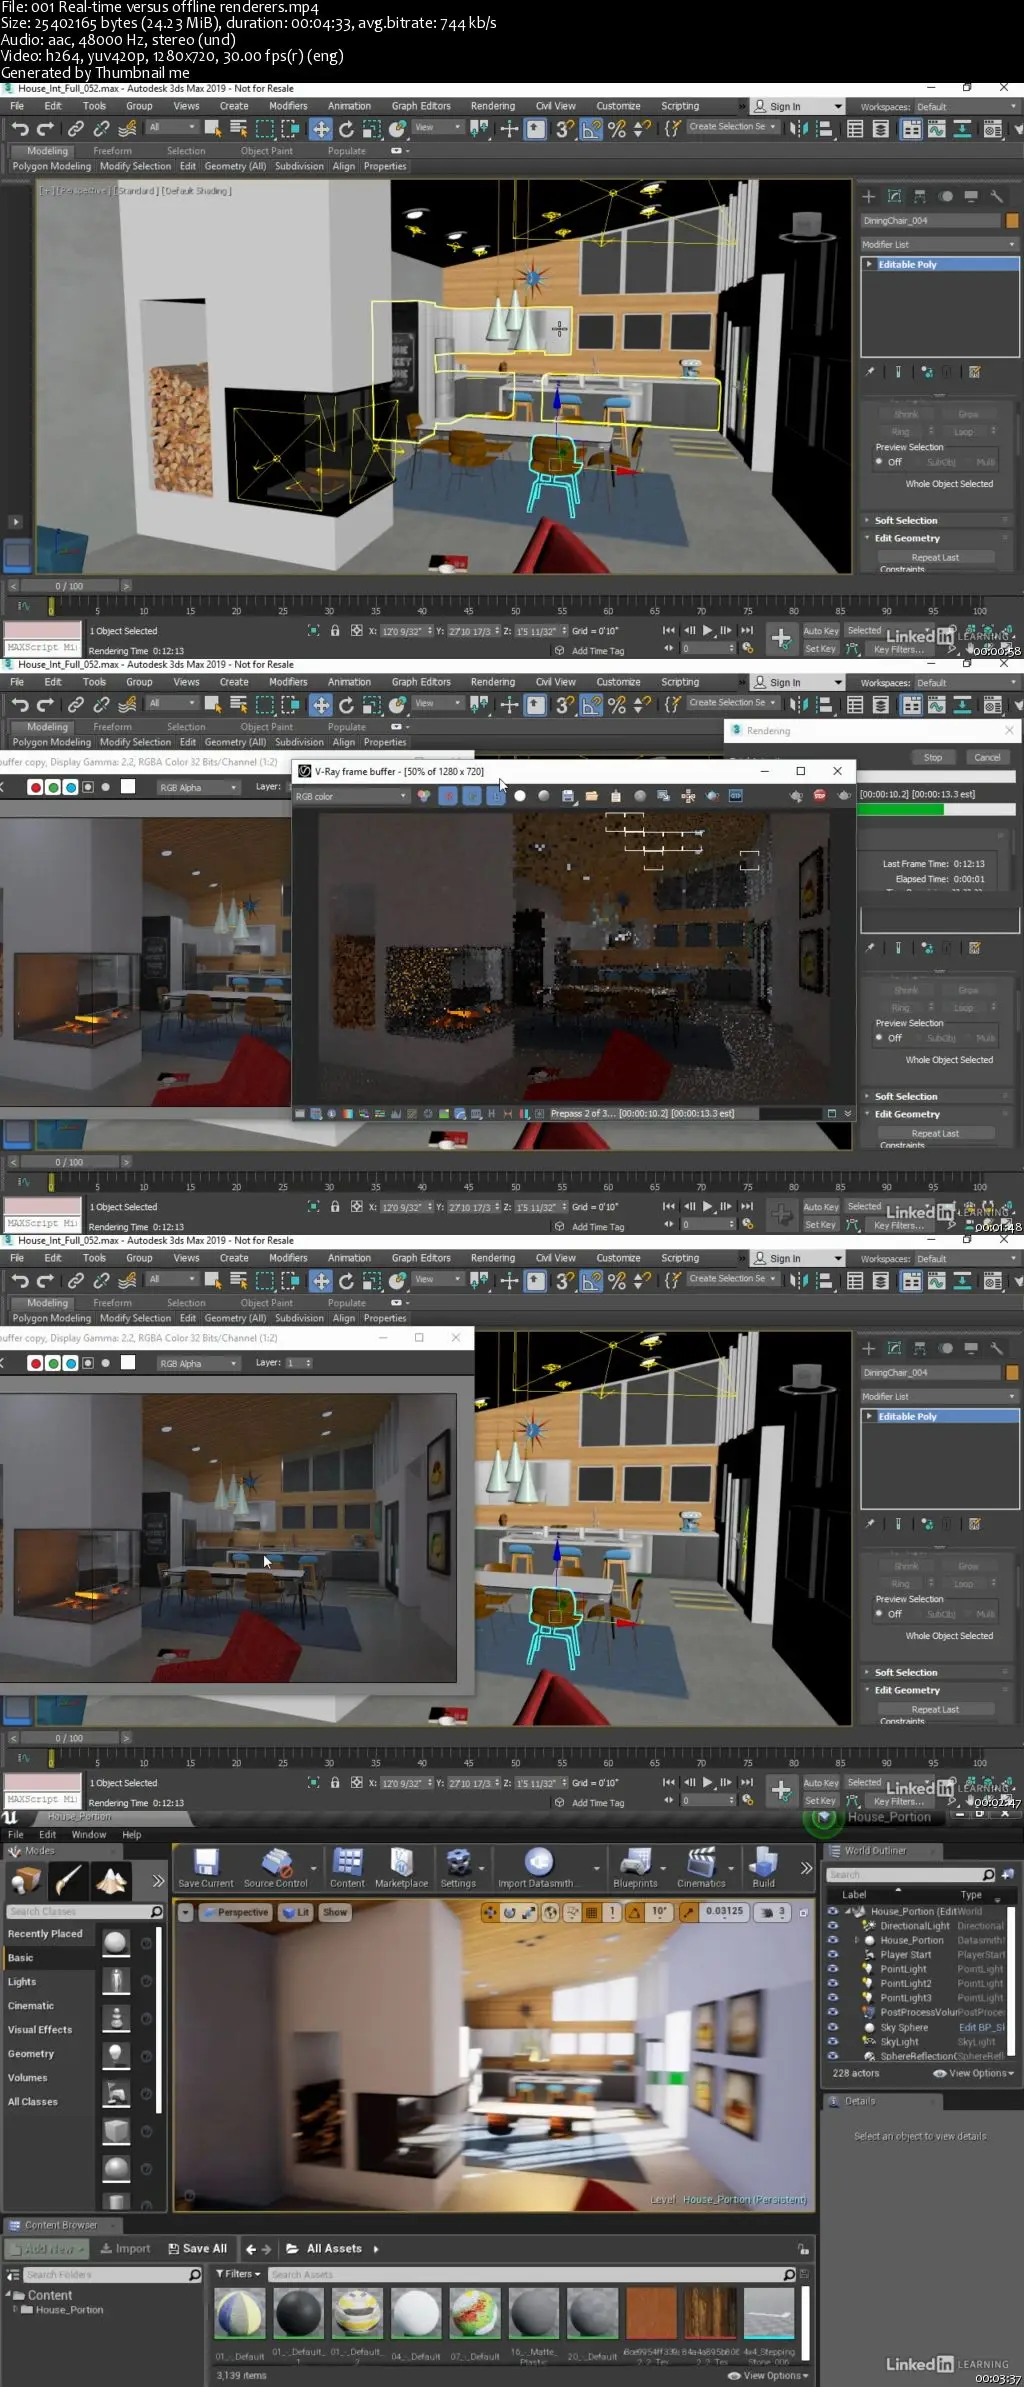Click Add New in Content Browser
1024x2387 pixels.
click(x=48, y=2249)
